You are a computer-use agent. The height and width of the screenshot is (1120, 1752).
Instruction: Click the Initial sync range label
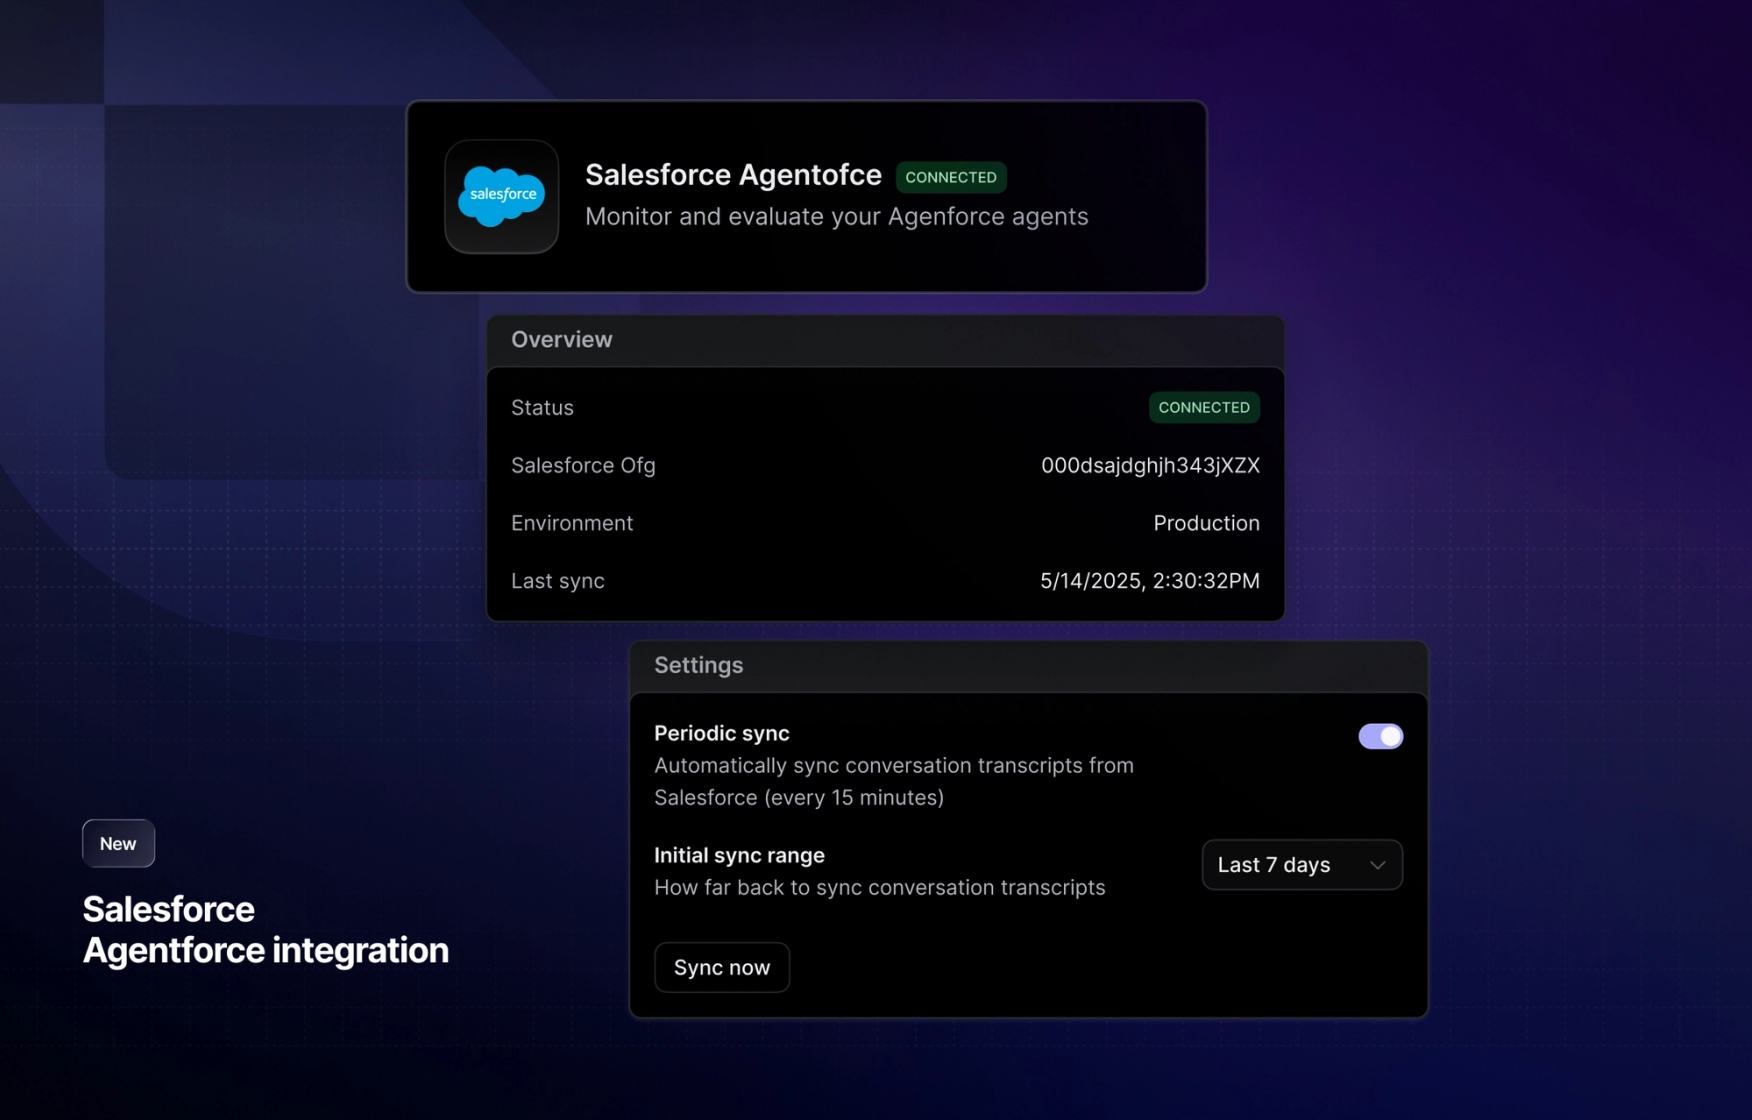[x=739, y=855]
